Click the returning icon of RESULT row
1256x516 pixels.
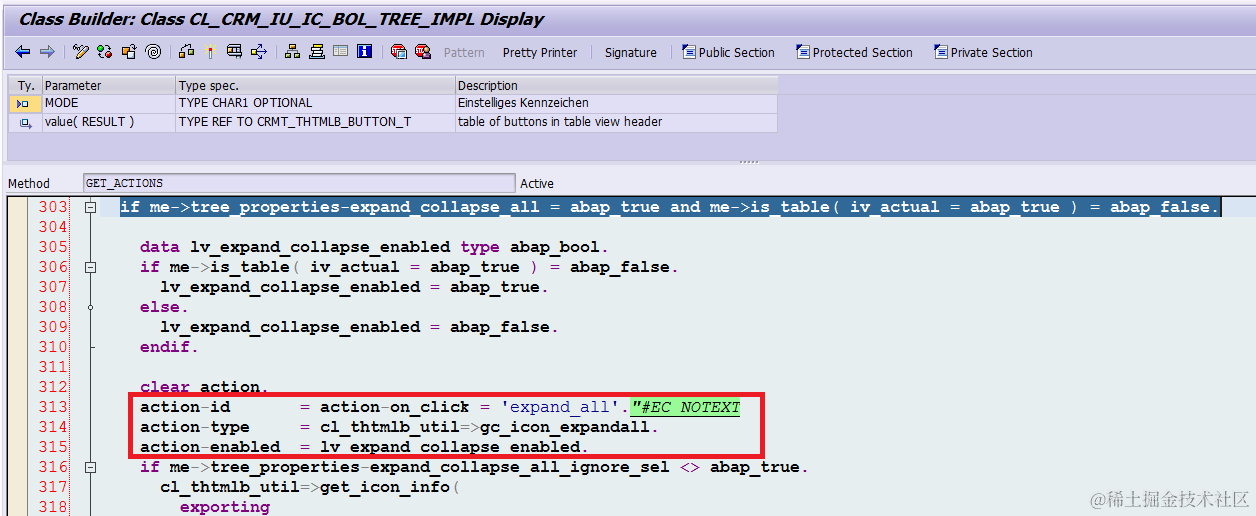pyautogui.click(x=24, y=122)
